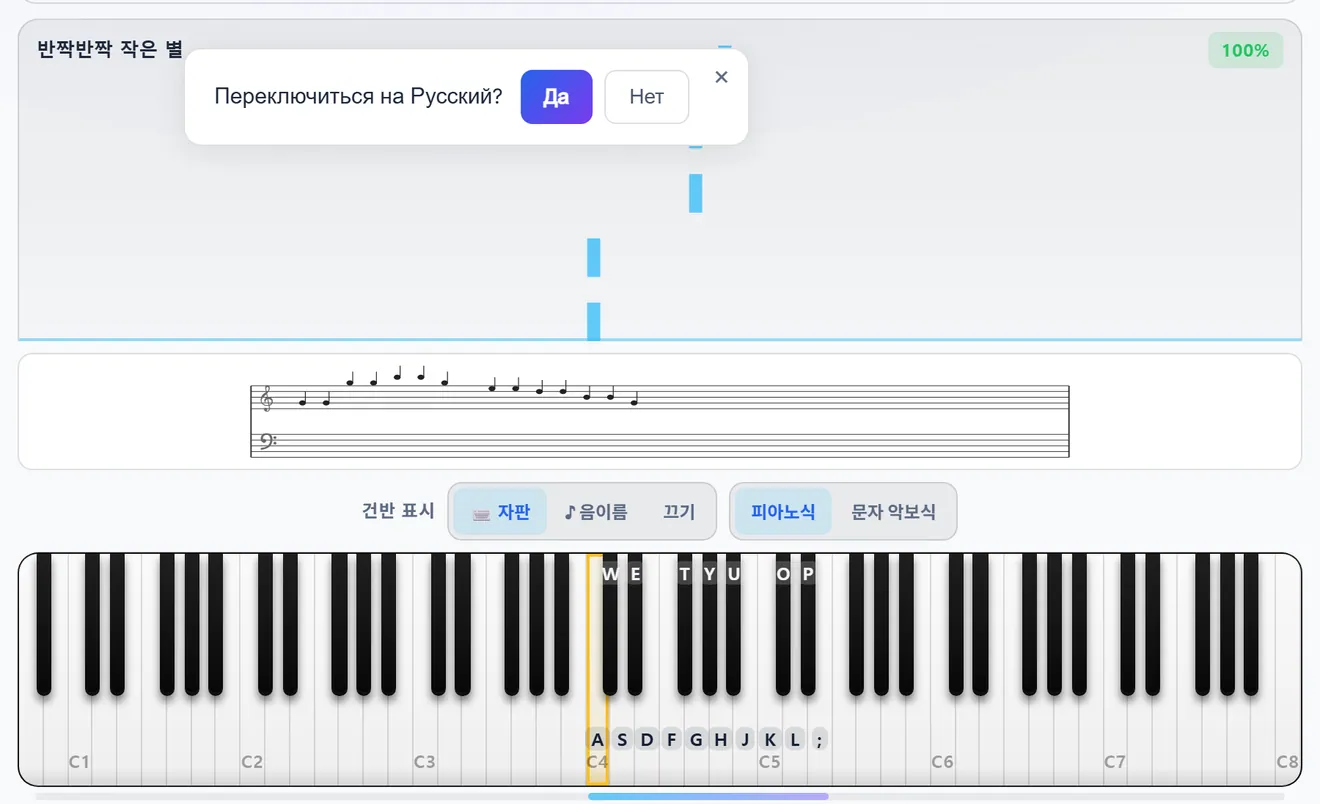1320x804 pixels.
Task: Click the bass clef on the staff
Action: tap(266, 441)
